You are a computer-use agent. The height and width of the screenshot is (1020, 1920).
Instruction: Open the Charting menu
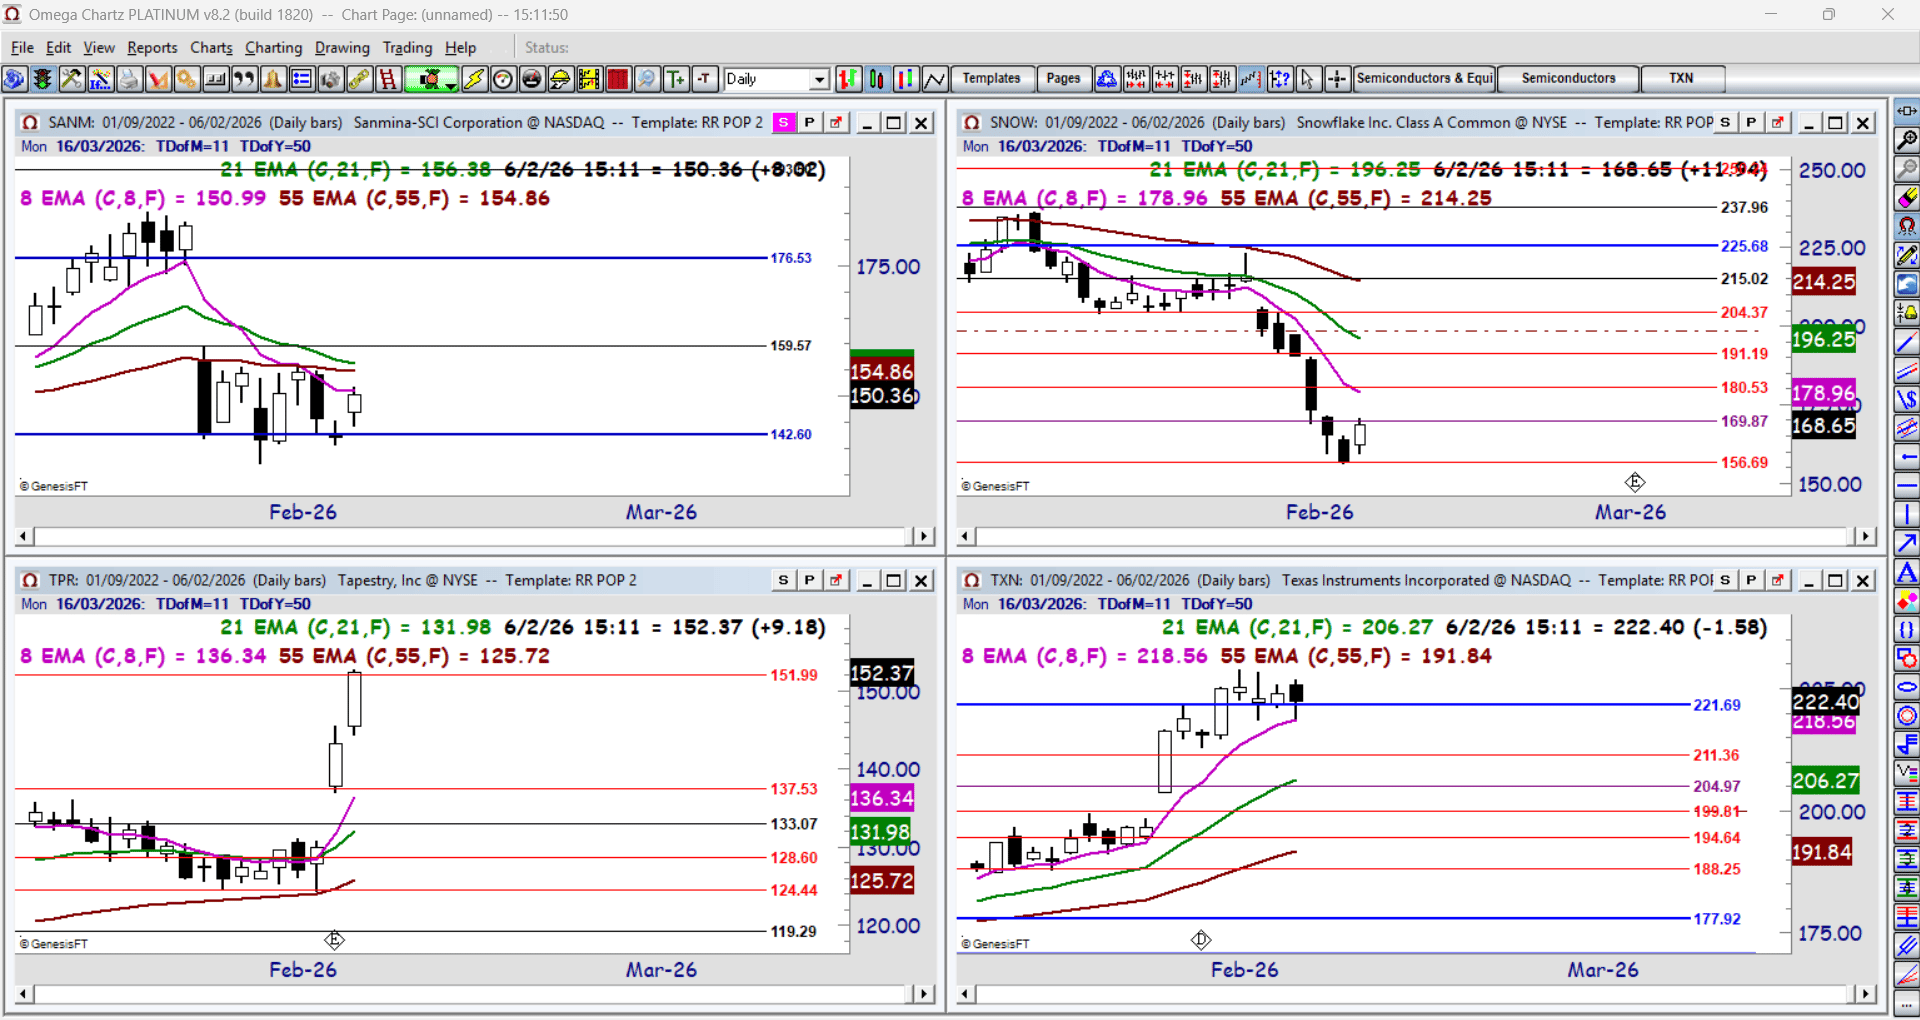273,47
